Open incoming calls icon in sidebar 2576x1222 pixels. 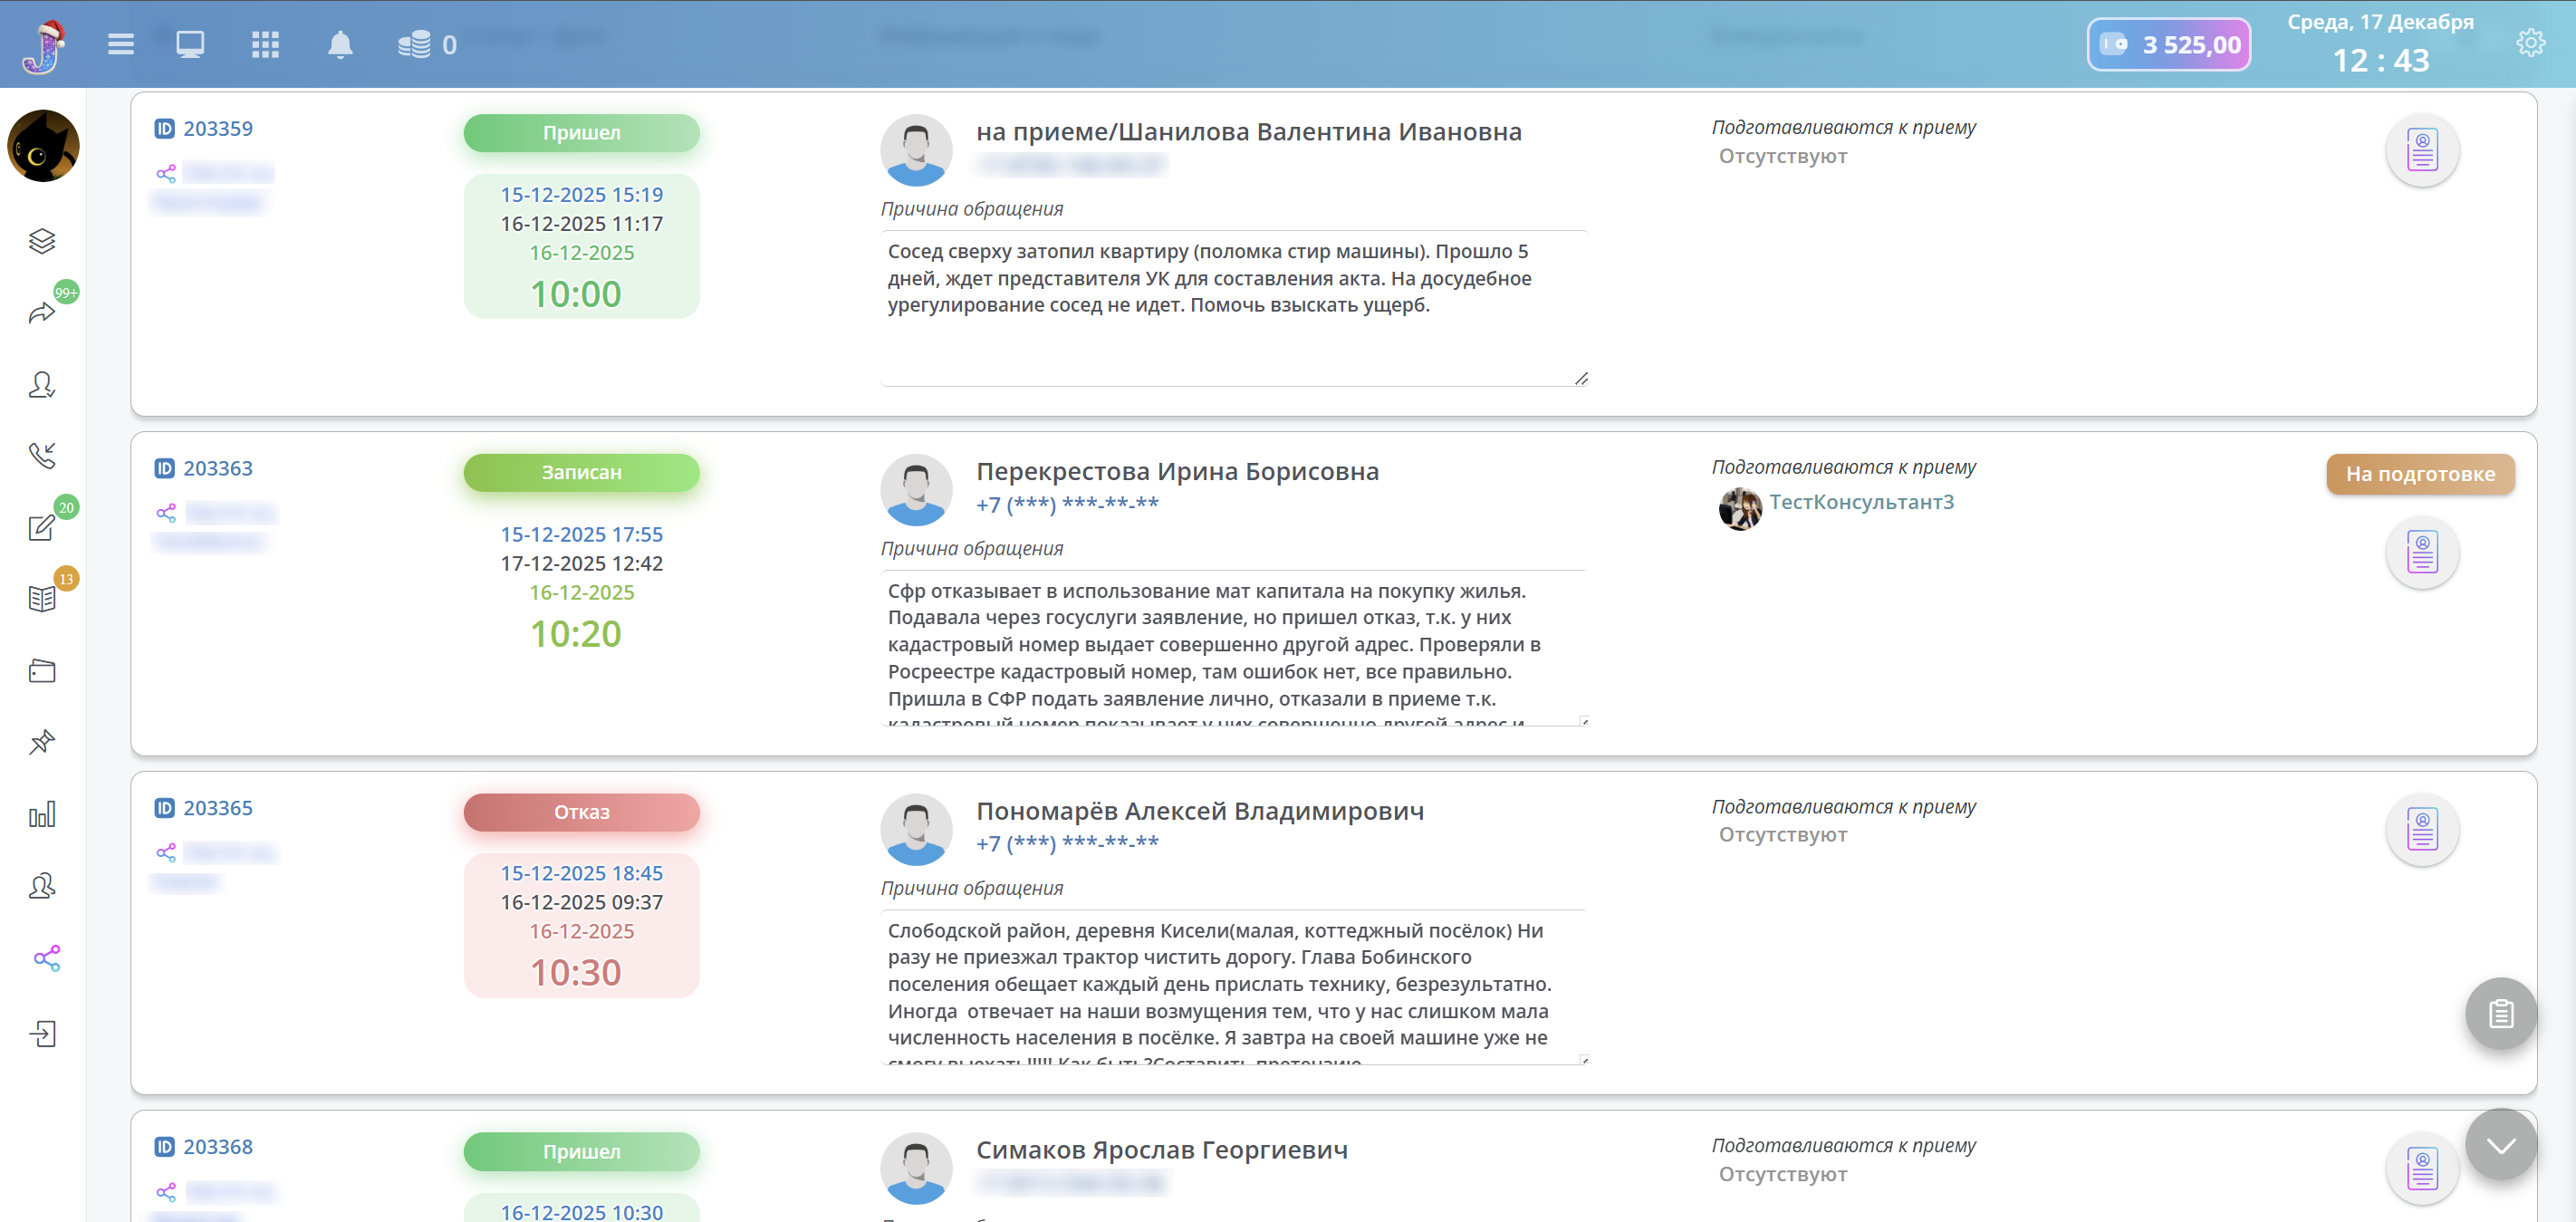[x=42, y=456]
